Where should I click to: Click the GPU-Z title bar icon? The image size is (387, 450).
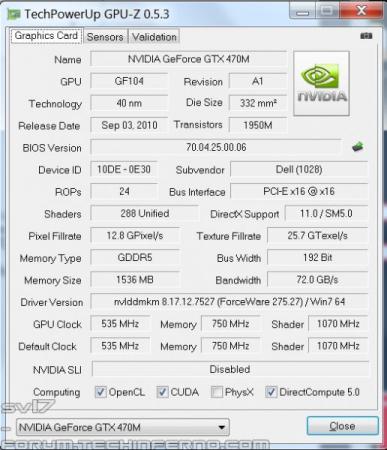(x=14, y=14)
